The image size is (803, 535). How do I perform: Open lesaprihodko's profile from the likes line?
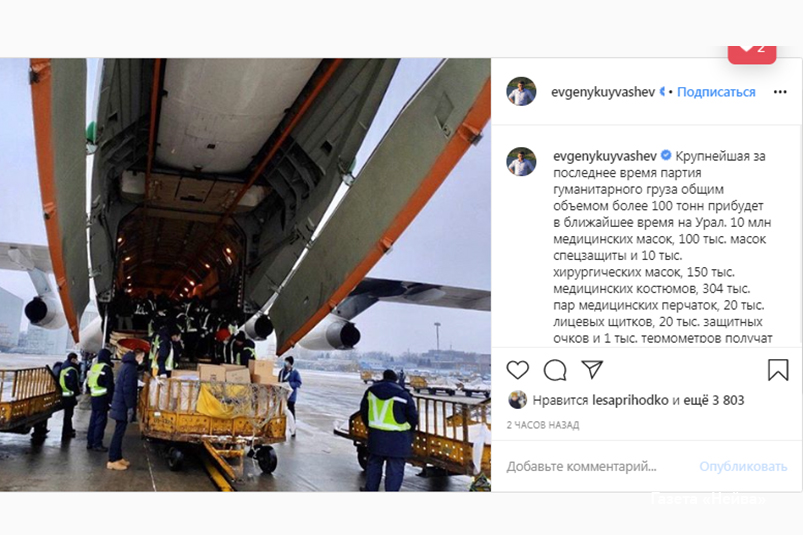[630, 400]
